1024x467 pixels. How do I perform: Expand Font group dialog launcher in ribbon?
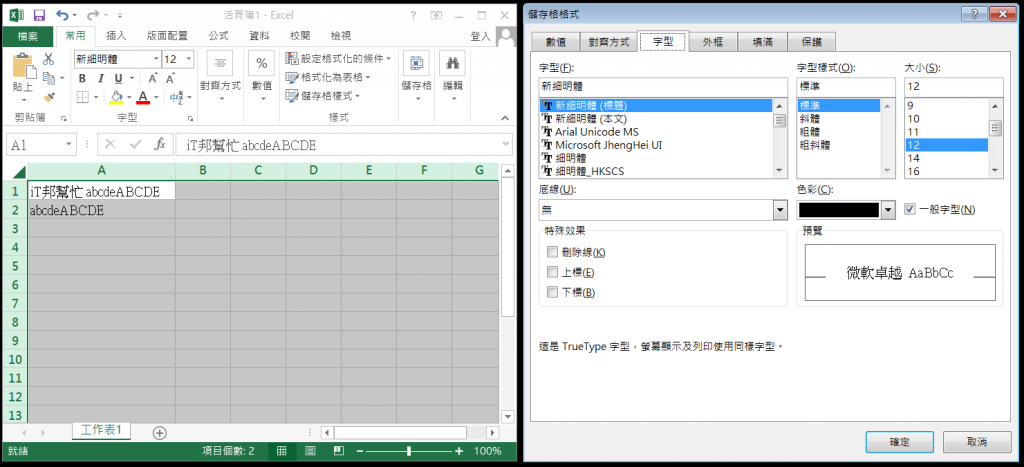click(x=191, y=118)
